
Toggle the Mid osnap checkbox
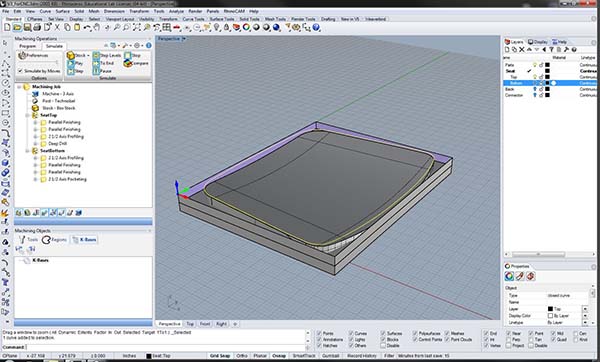click(554, 333)
